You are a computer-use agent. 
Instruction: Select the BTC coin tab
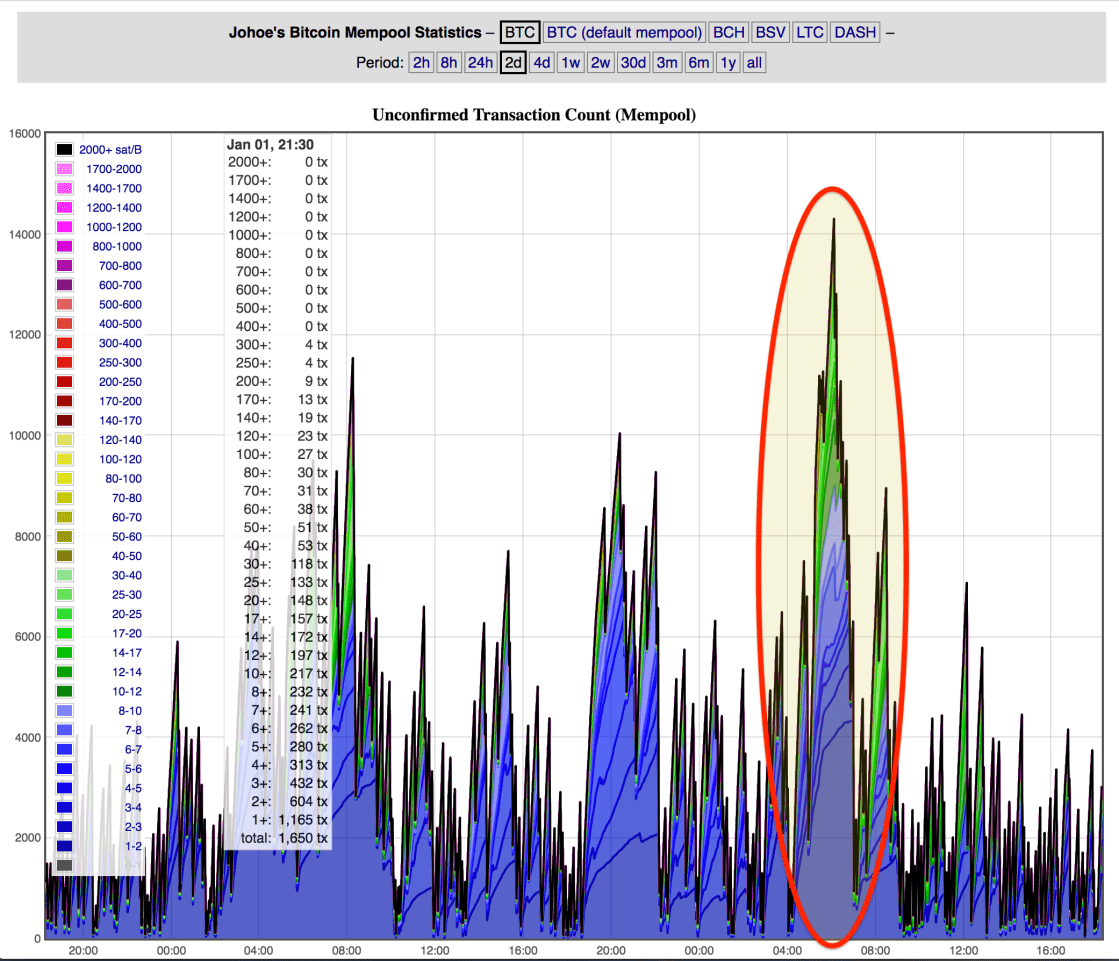click(520, 32)
